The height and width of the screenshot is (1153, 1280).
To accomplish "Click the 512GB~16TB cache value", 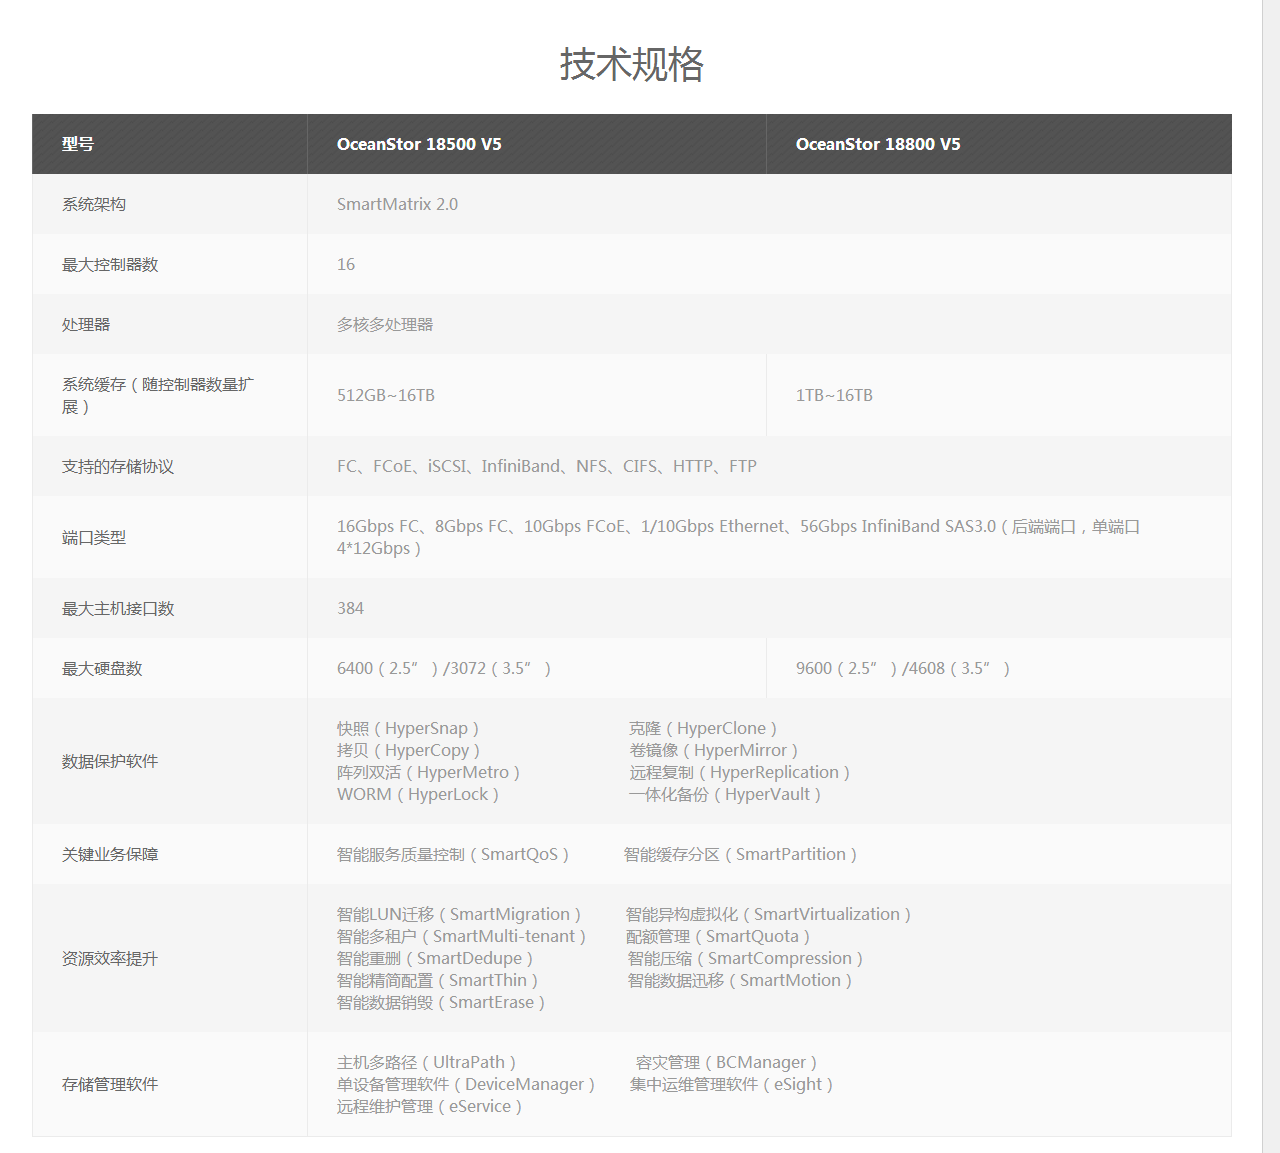I will point(386,395).
